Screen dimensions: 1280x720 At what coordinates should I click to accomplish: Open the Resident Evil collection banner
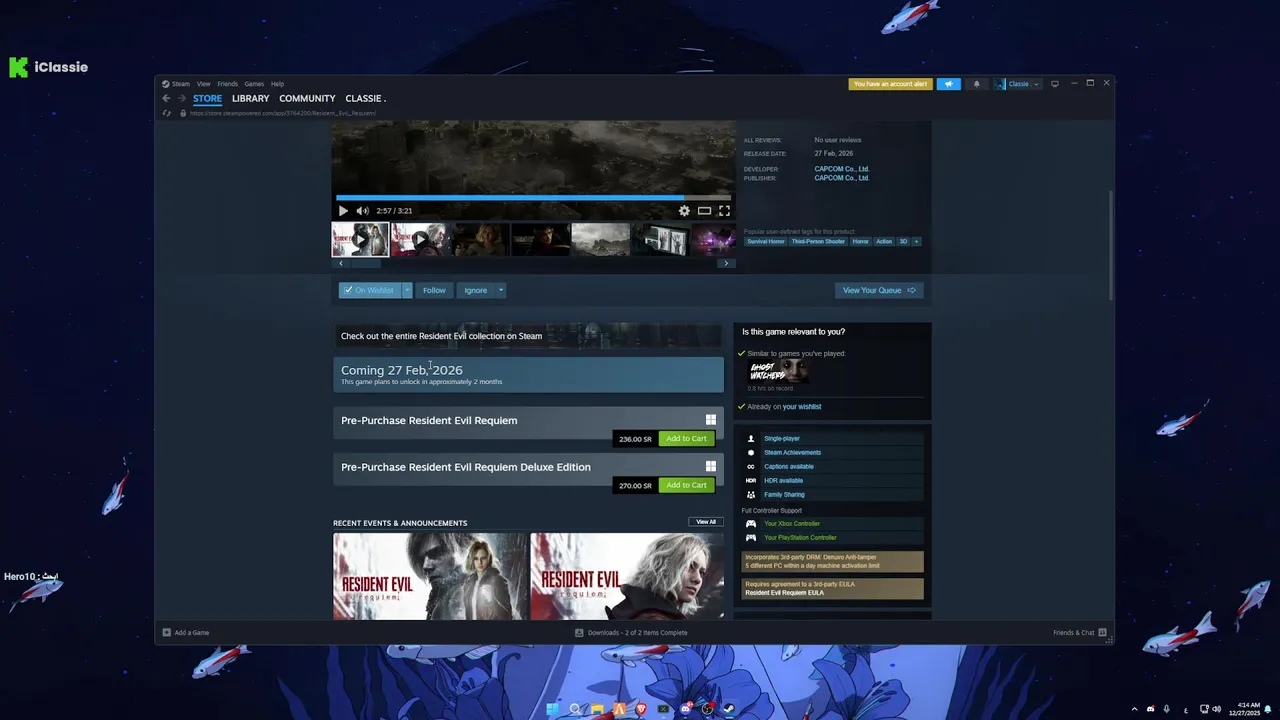pos(528,336)
